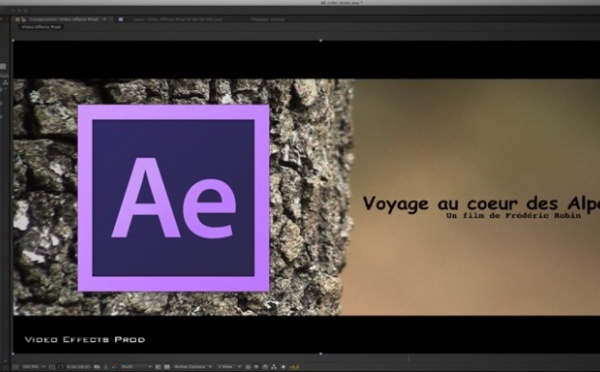Open the resolution (Full) dropdown

(136, 367)
